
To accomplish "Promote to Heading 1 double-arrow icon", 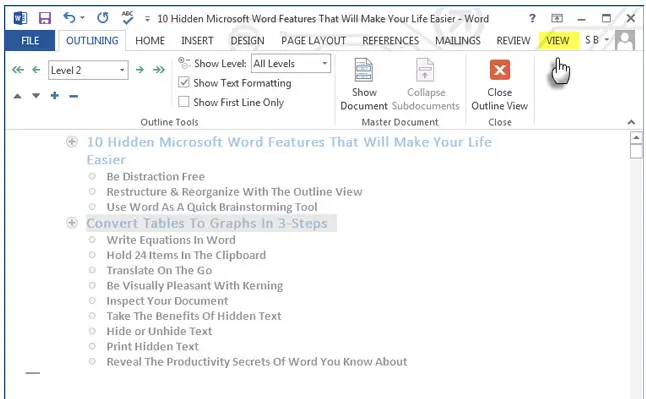I will (x=18, y=70).
